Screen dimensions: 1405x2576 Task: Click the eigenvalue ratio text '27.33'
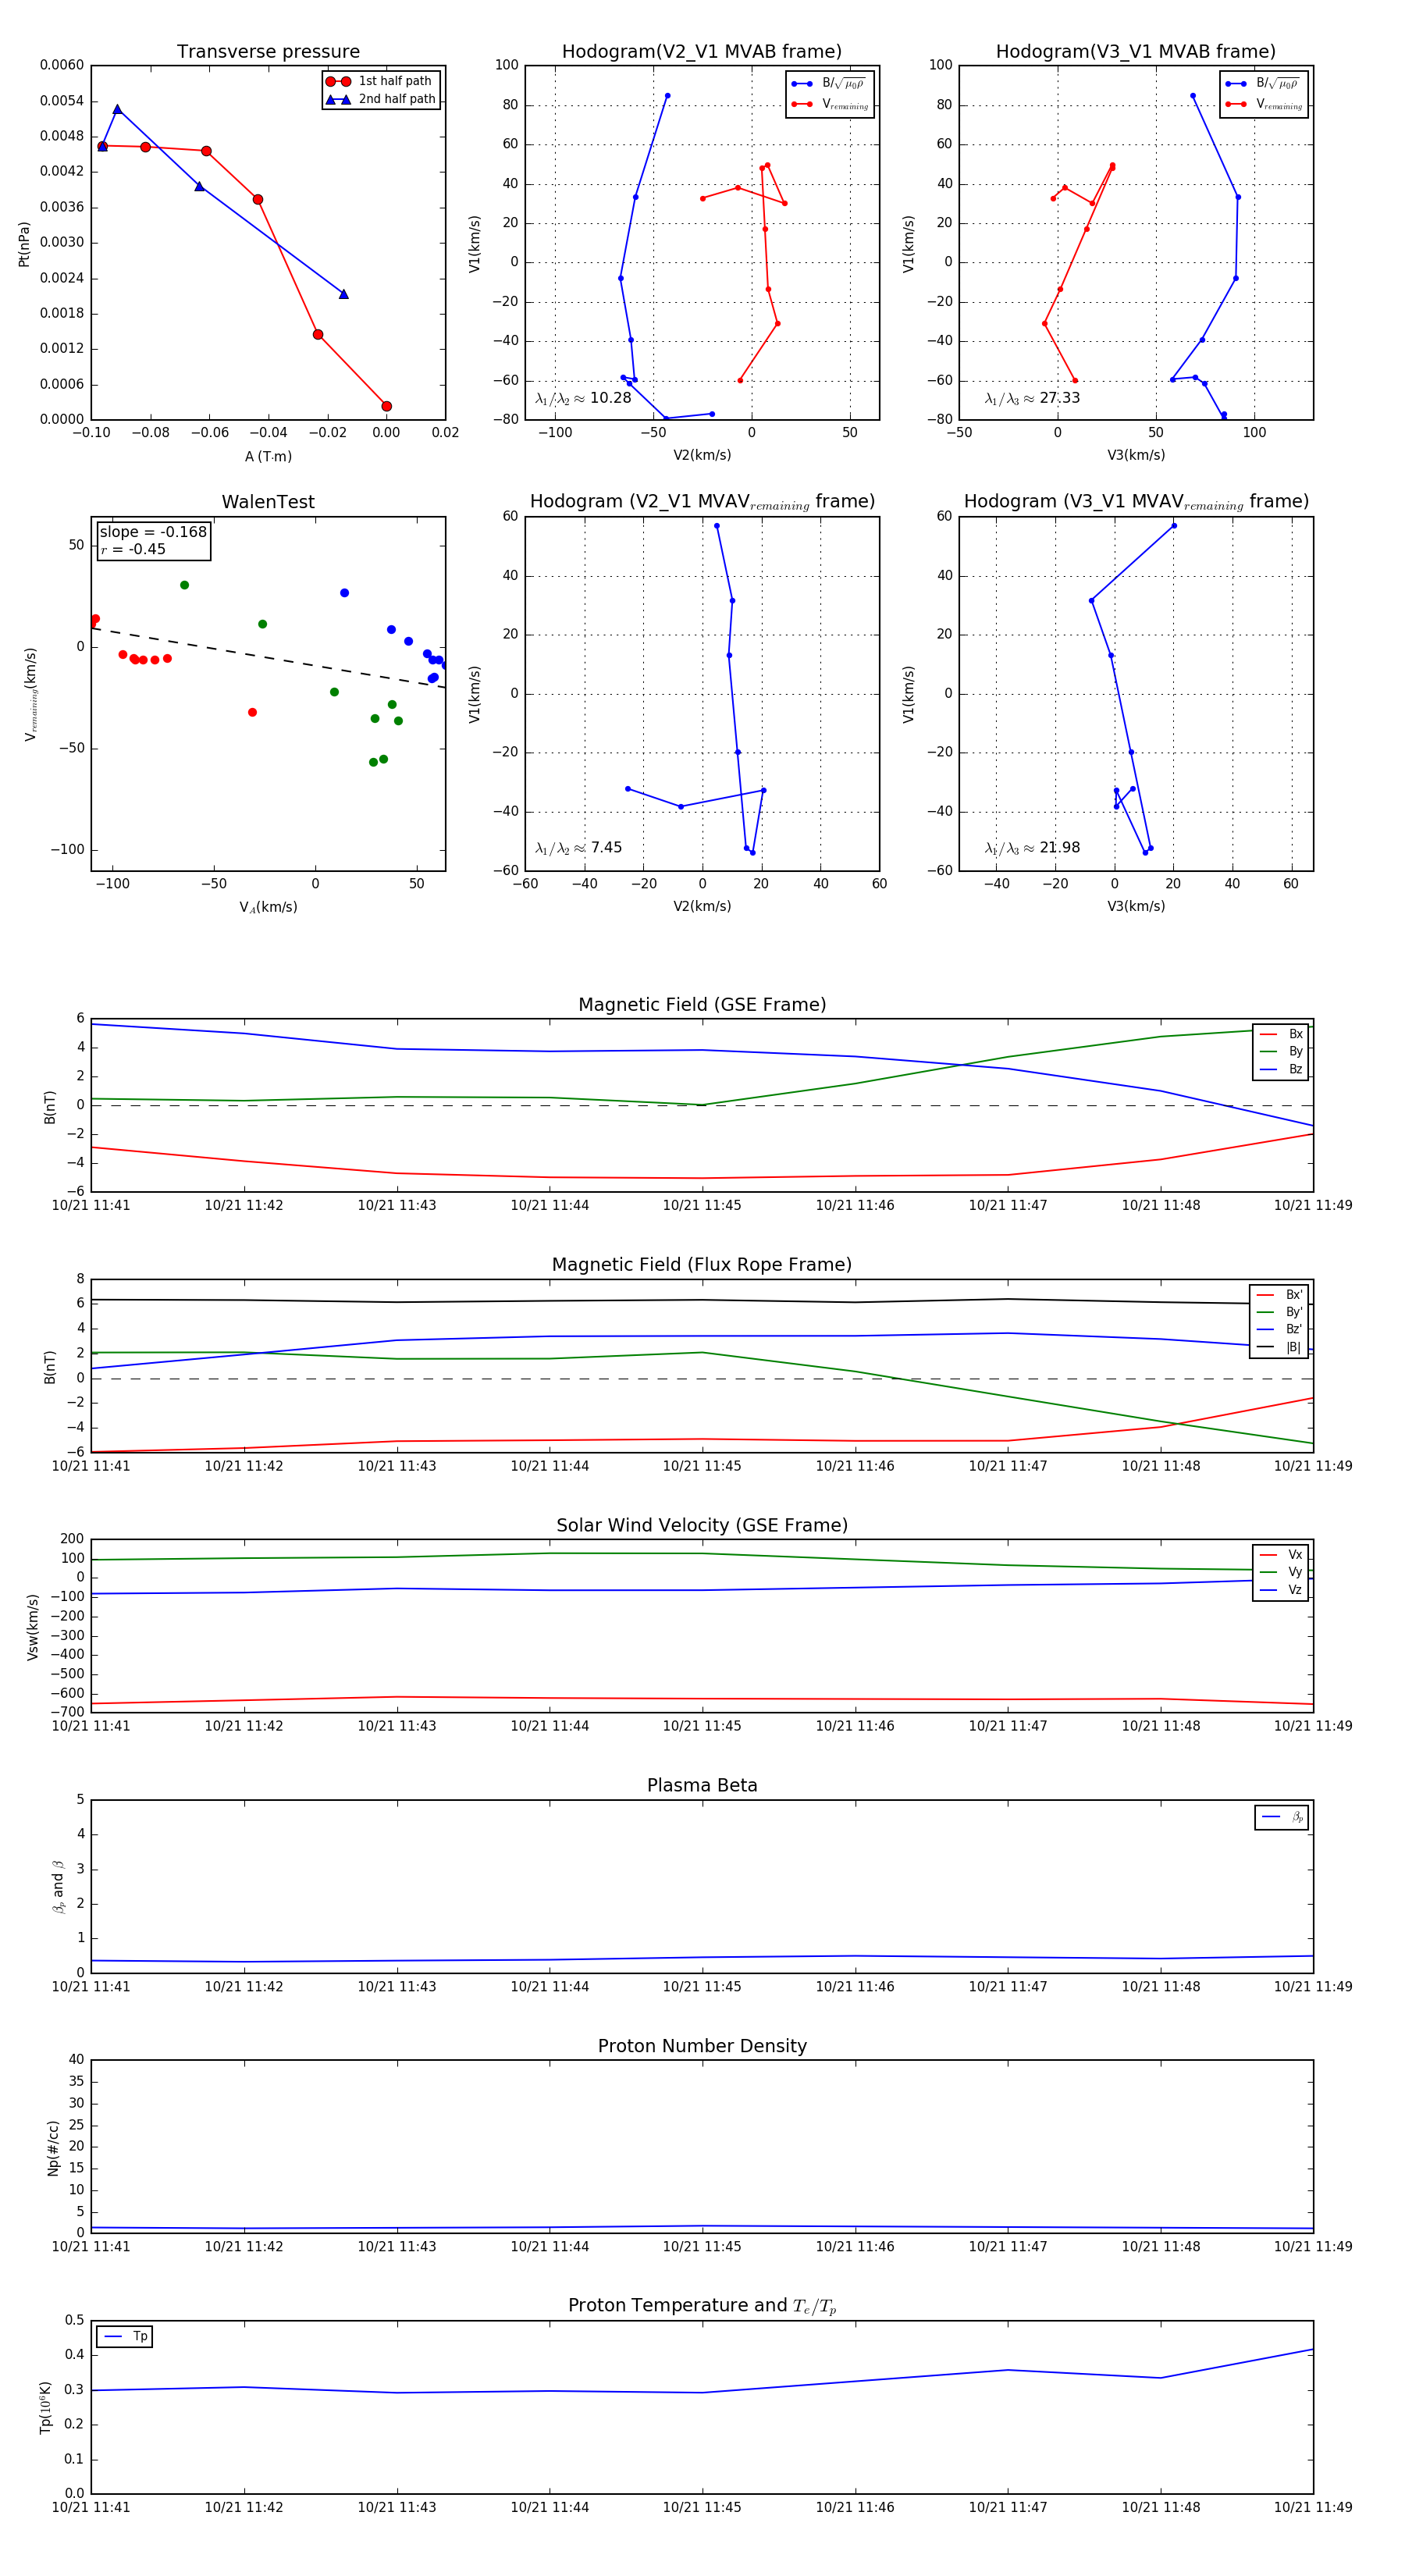pos(1060,398)
